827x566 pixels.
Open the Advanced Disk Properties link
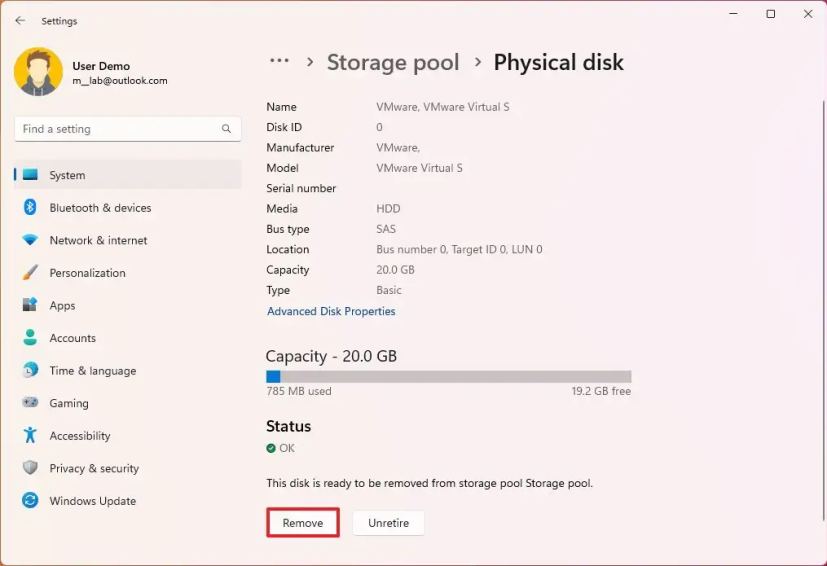tap(331, 311)
